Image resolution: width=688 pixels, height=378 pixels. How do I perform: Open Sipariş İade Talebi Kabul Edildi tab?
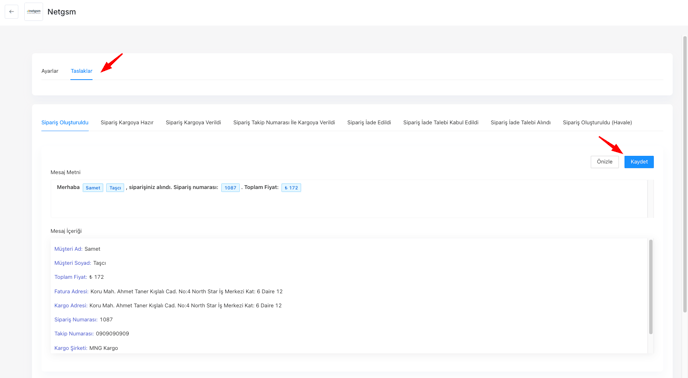(x=441, y=122)
